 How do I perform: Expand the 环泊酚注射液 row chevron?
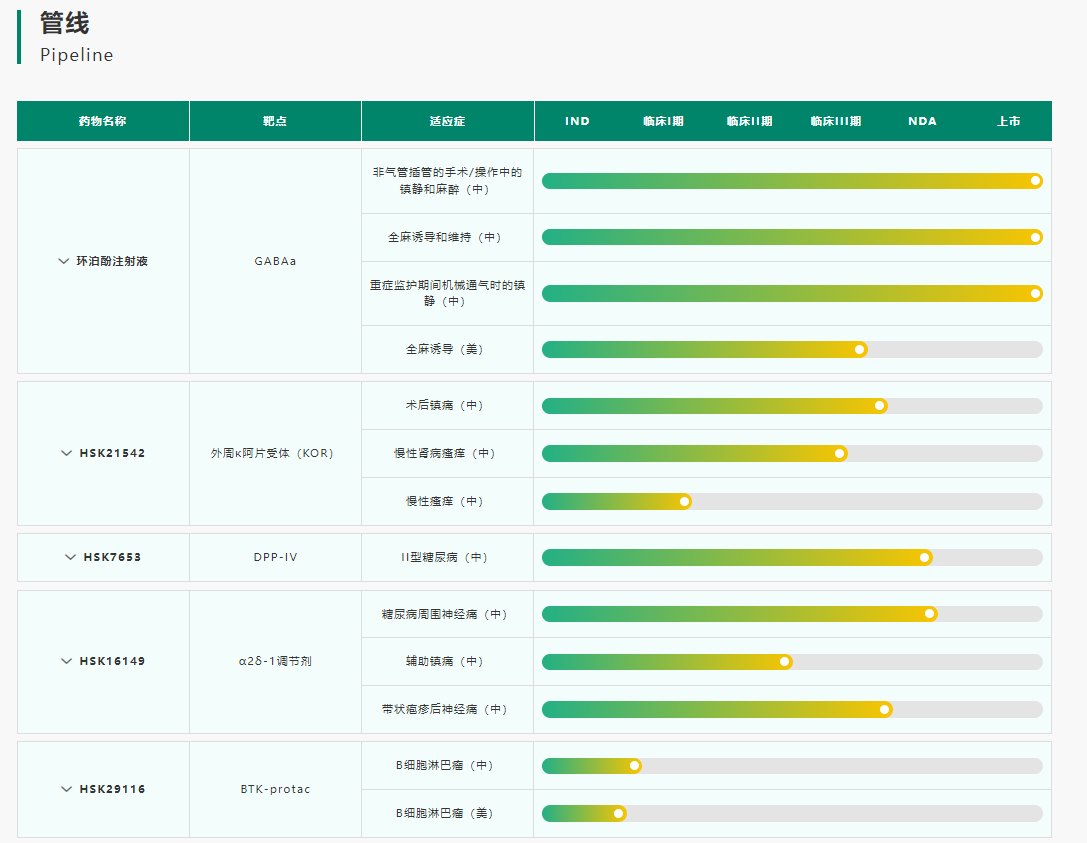64,261
